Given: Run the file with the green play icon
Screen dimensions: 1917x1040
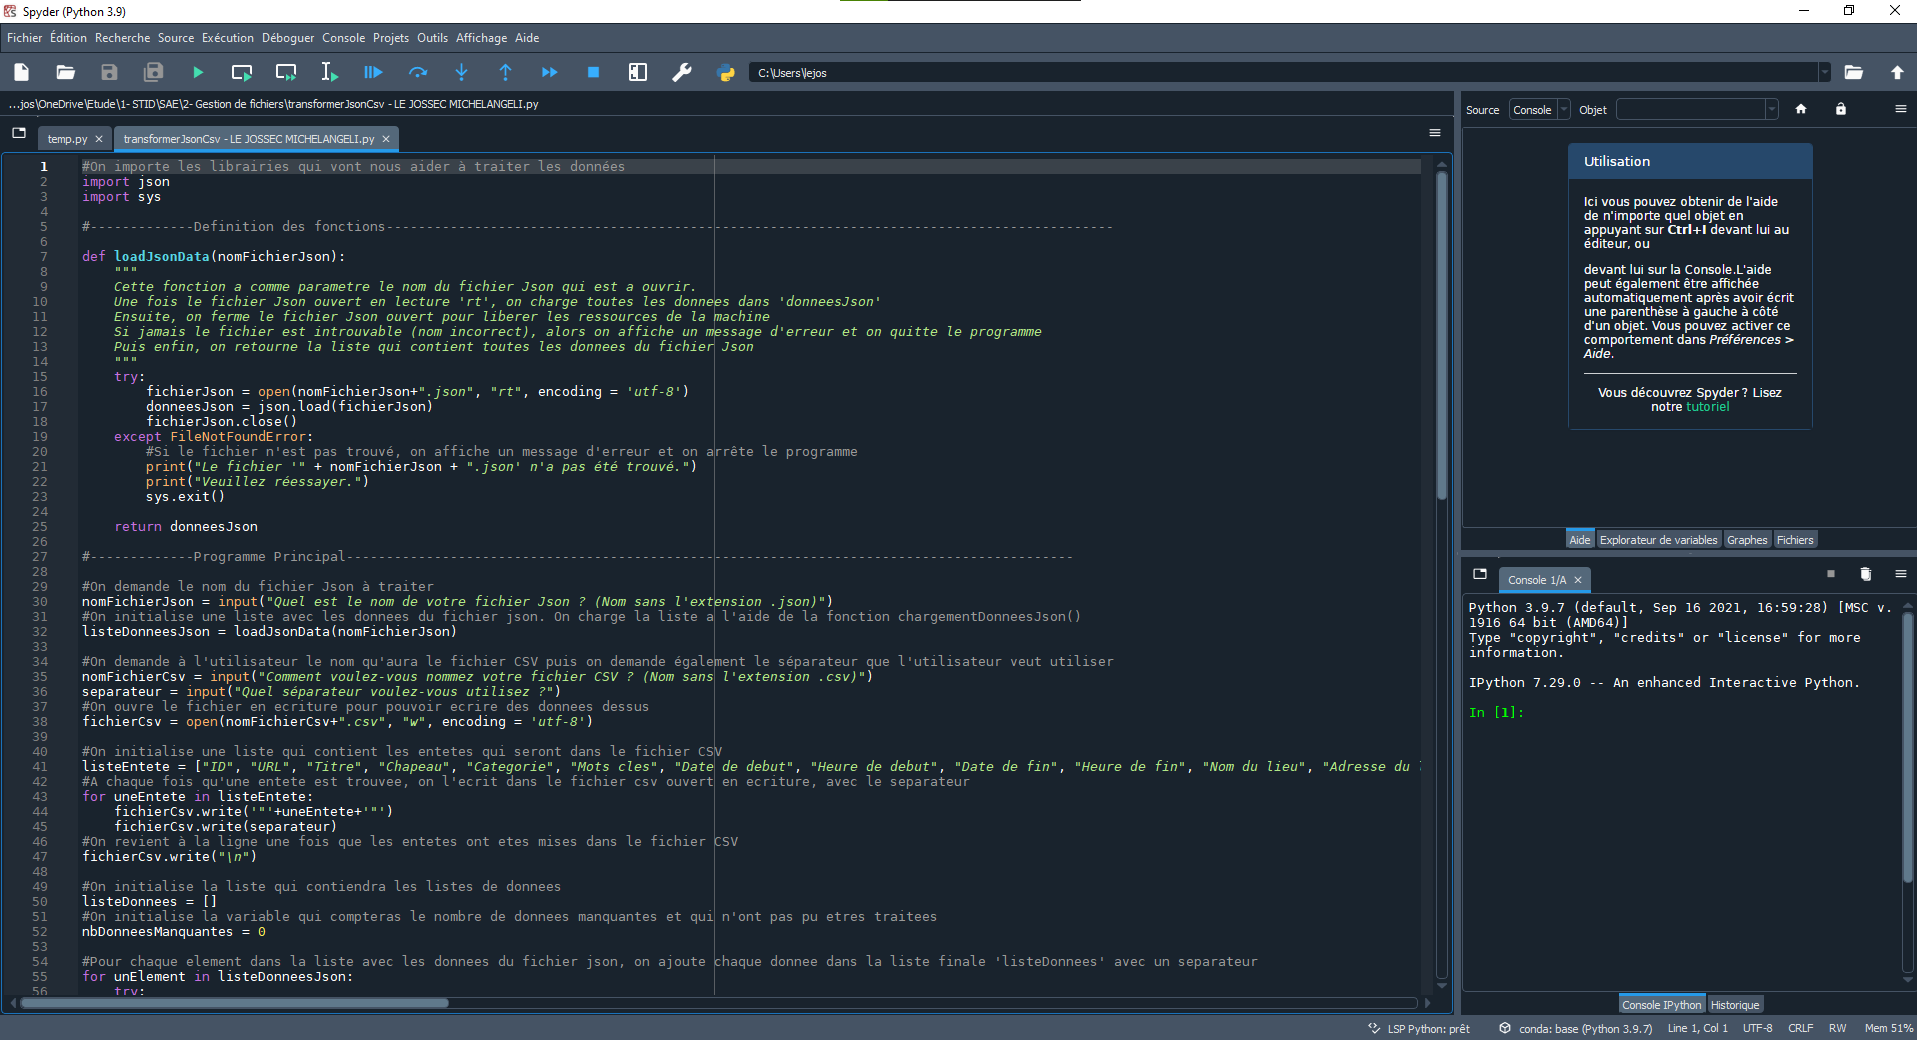Looking at the screenshot, I should coord(197,72).
